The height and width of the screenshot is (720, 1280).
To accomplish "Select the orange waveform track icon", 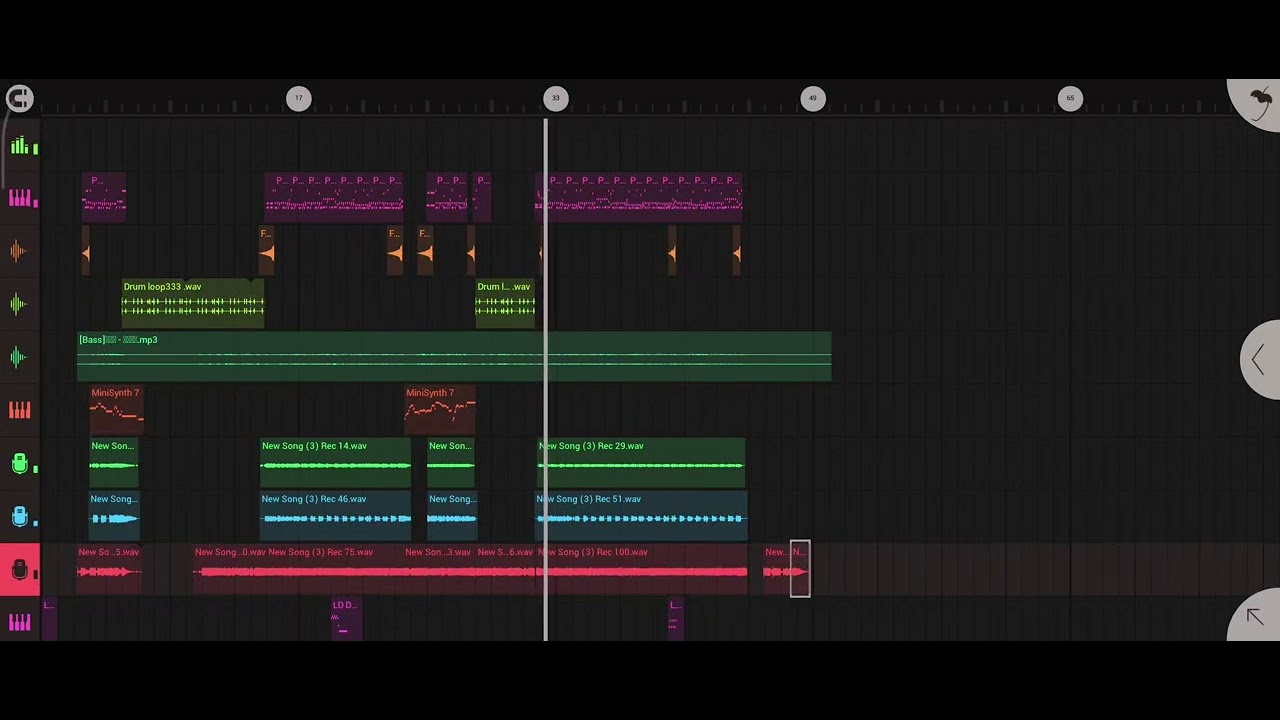I will point(19,251).
